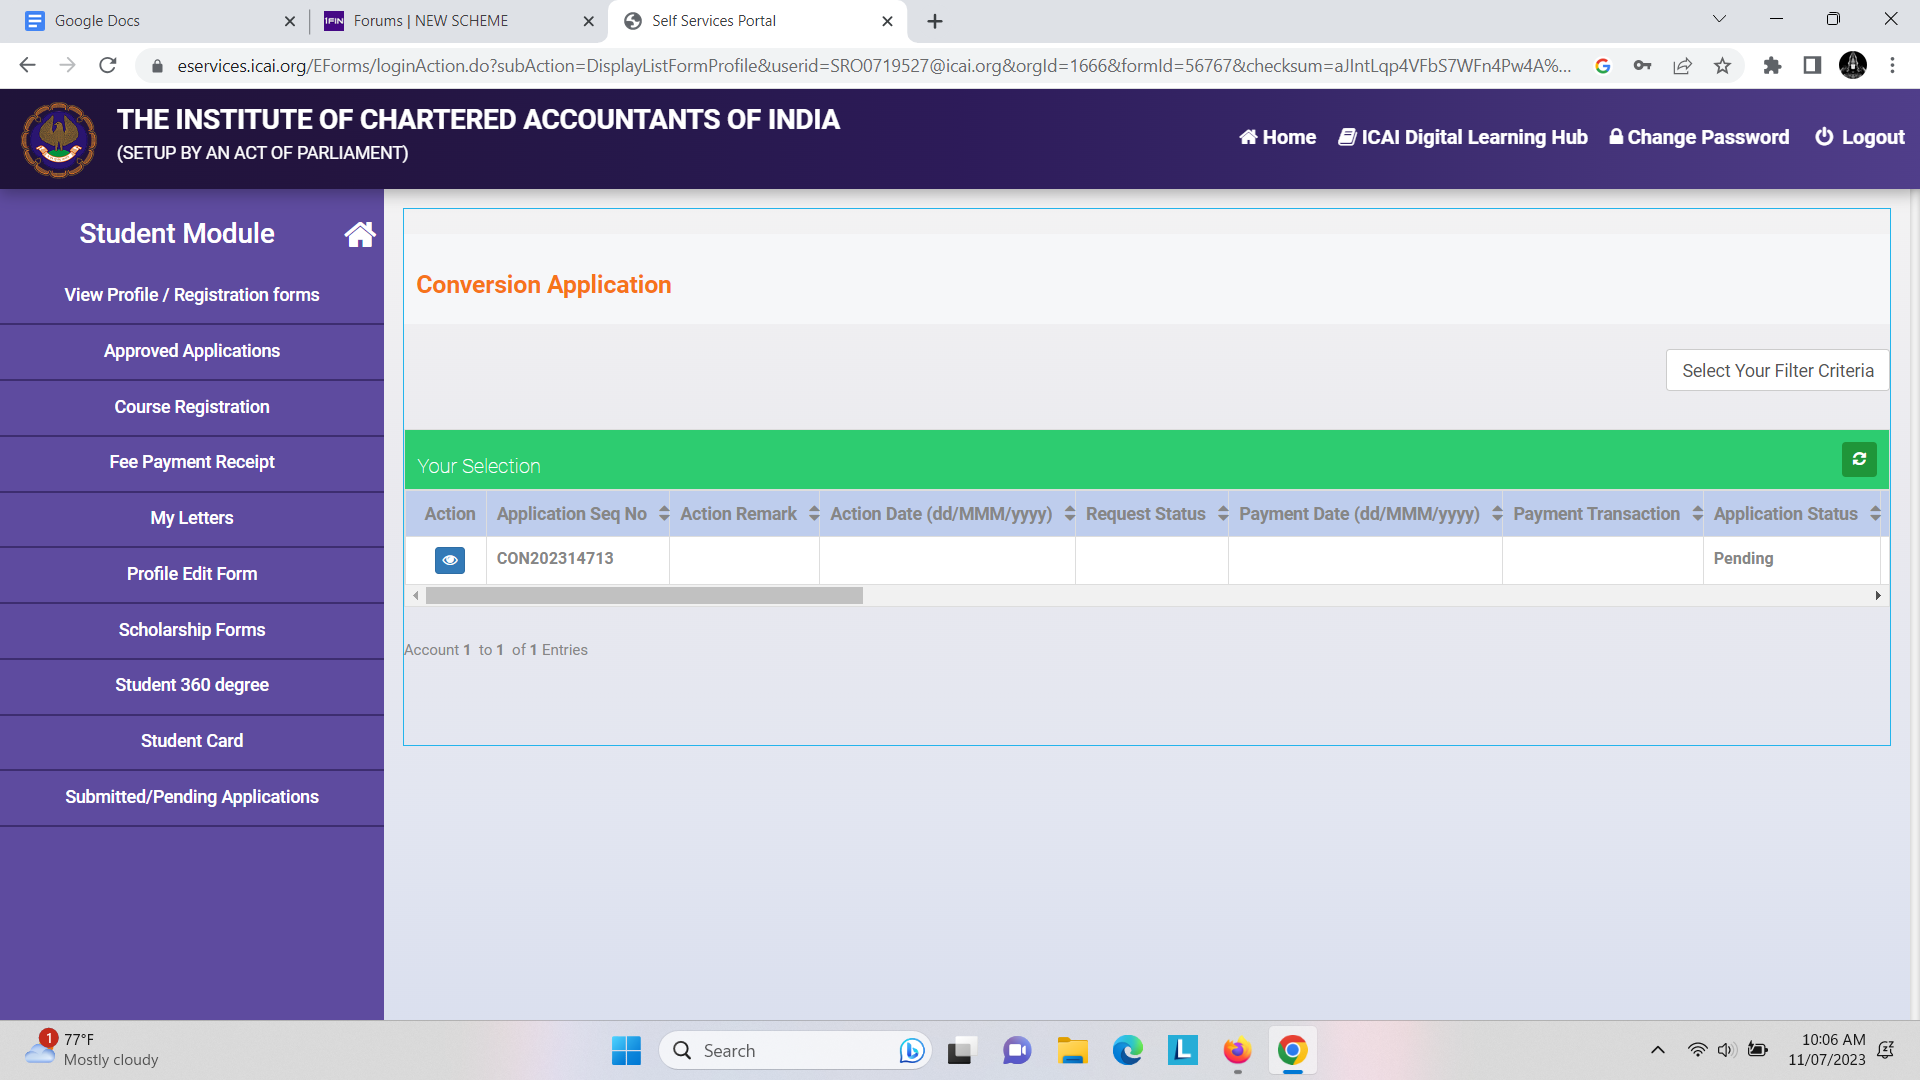
Task: Open Submitted/Pending Applications in sidebar
Action: [x=192, y=797]
